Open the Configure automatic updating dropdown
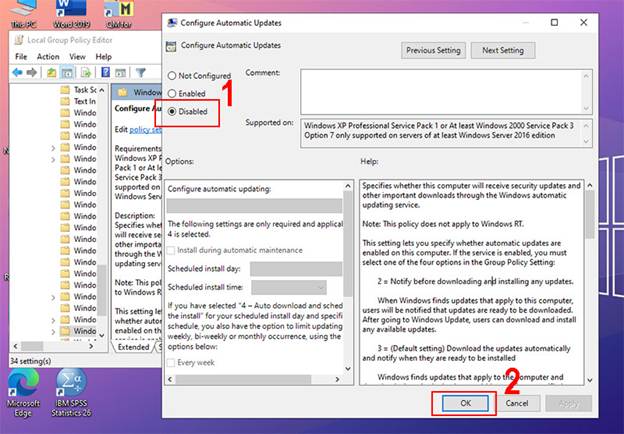The height and width of the screenshot is (434, 624). 255,206
